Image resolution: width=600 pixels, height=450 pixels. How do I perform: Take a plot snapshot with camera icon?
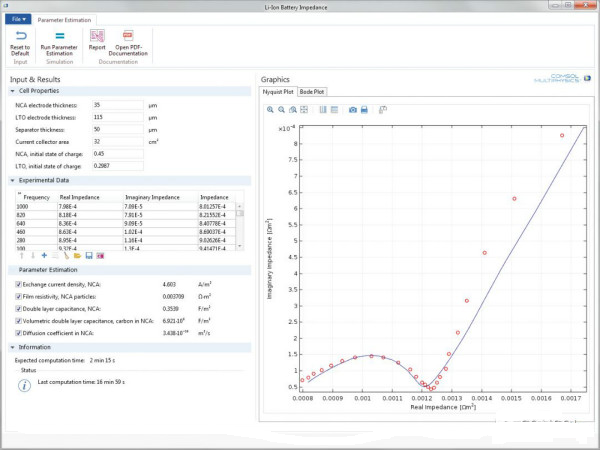pyautogui.click(x=352, y=109)
